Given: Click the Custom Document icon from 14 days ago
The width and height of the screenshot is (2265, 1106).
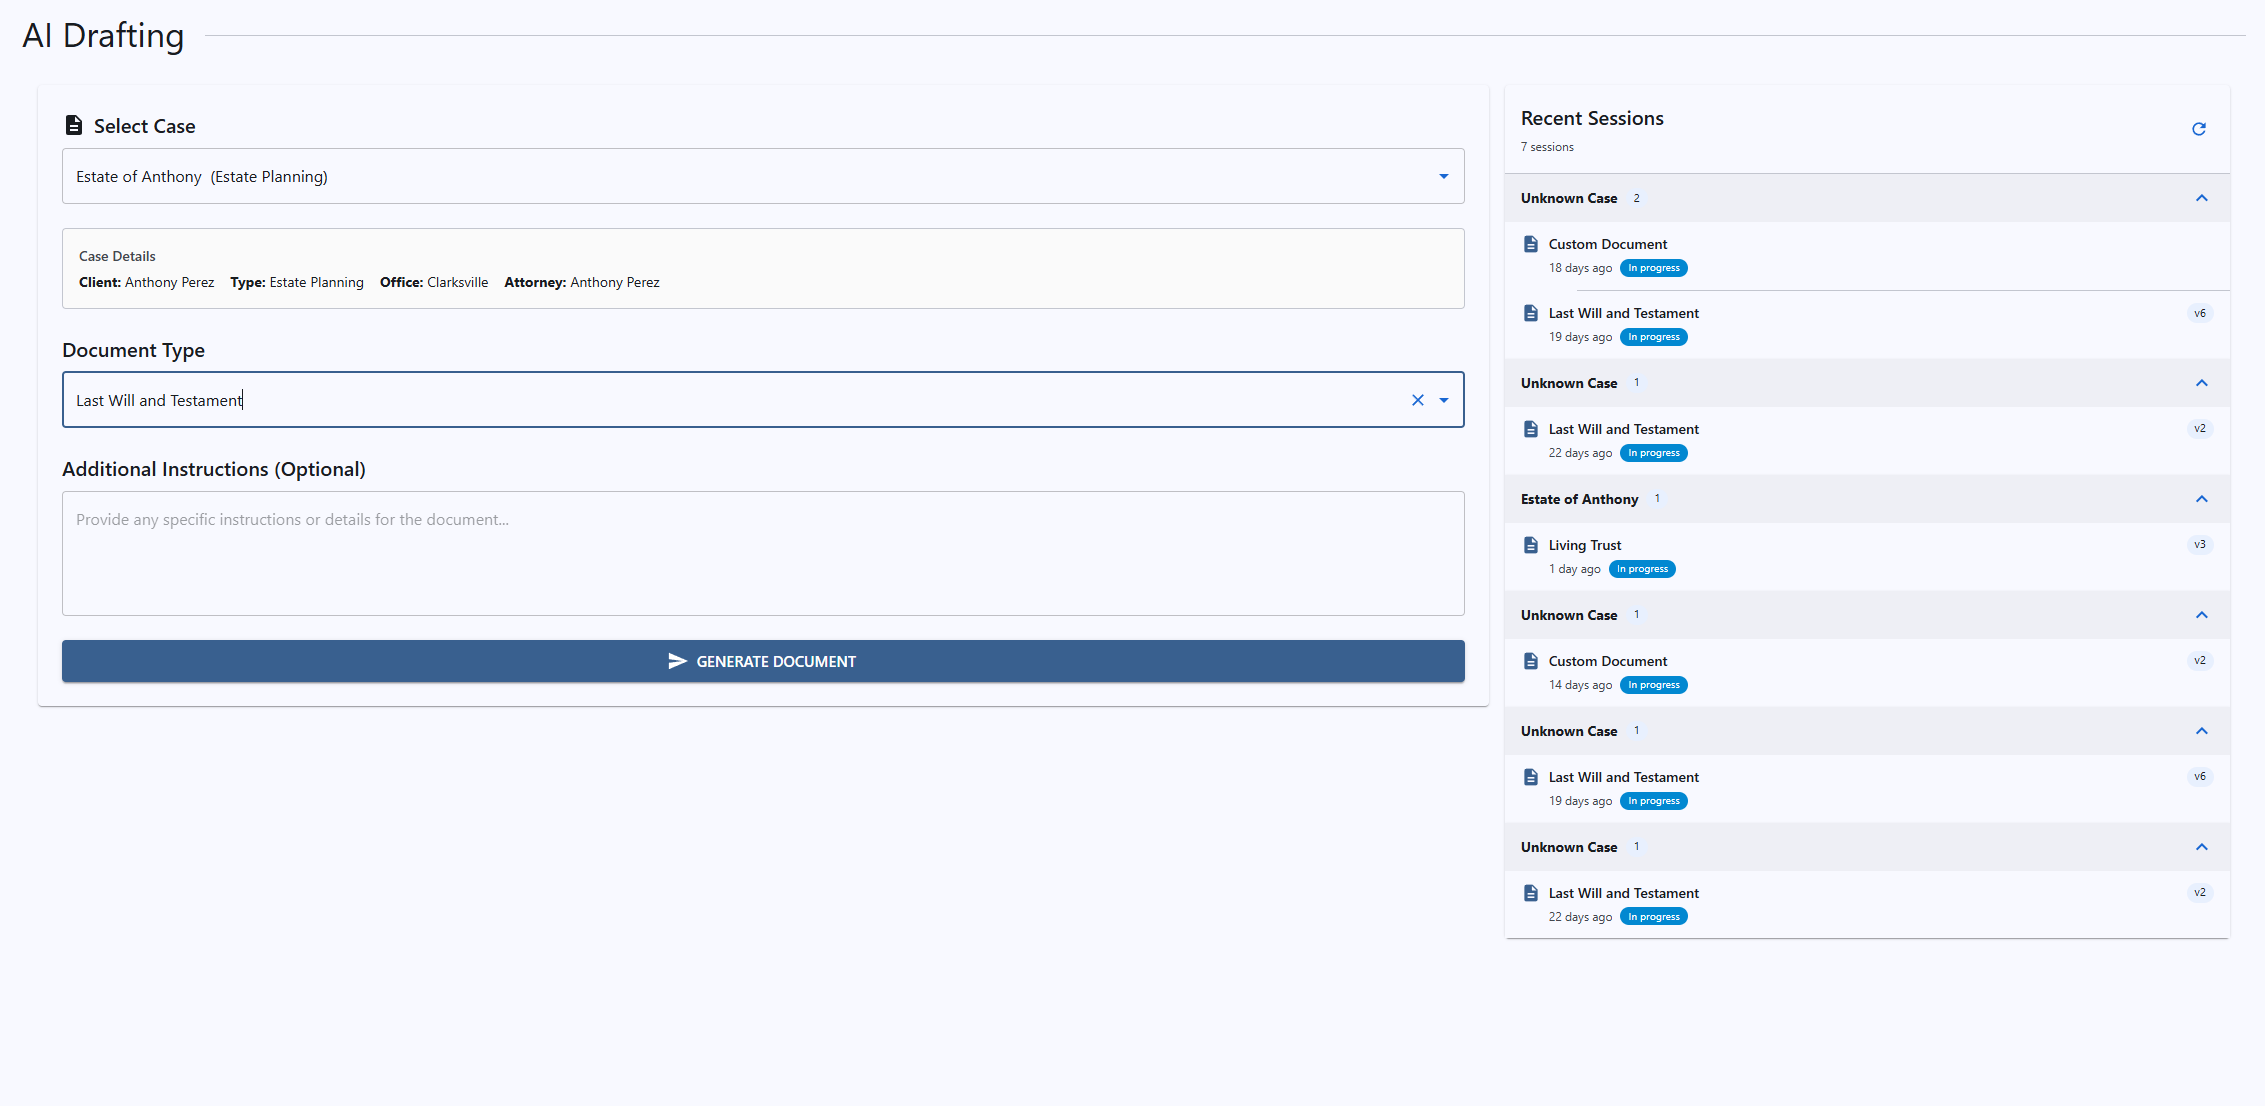Looking at the screenshot, I should [x=1530, y=661].
